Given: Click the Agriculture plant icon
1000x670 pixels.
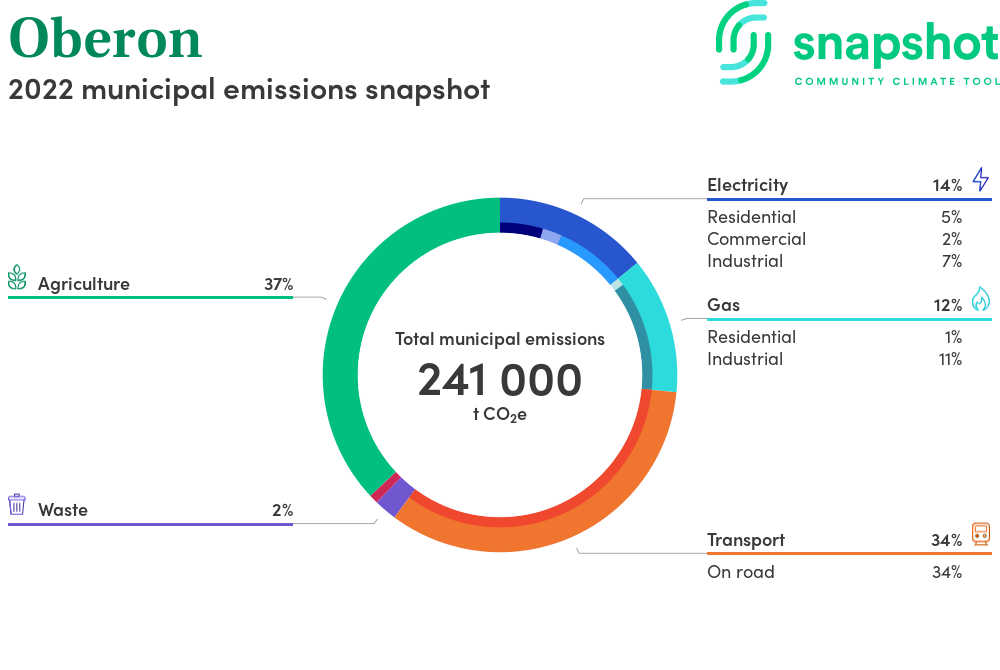Looking at the screenshot, I should point(17,279).
